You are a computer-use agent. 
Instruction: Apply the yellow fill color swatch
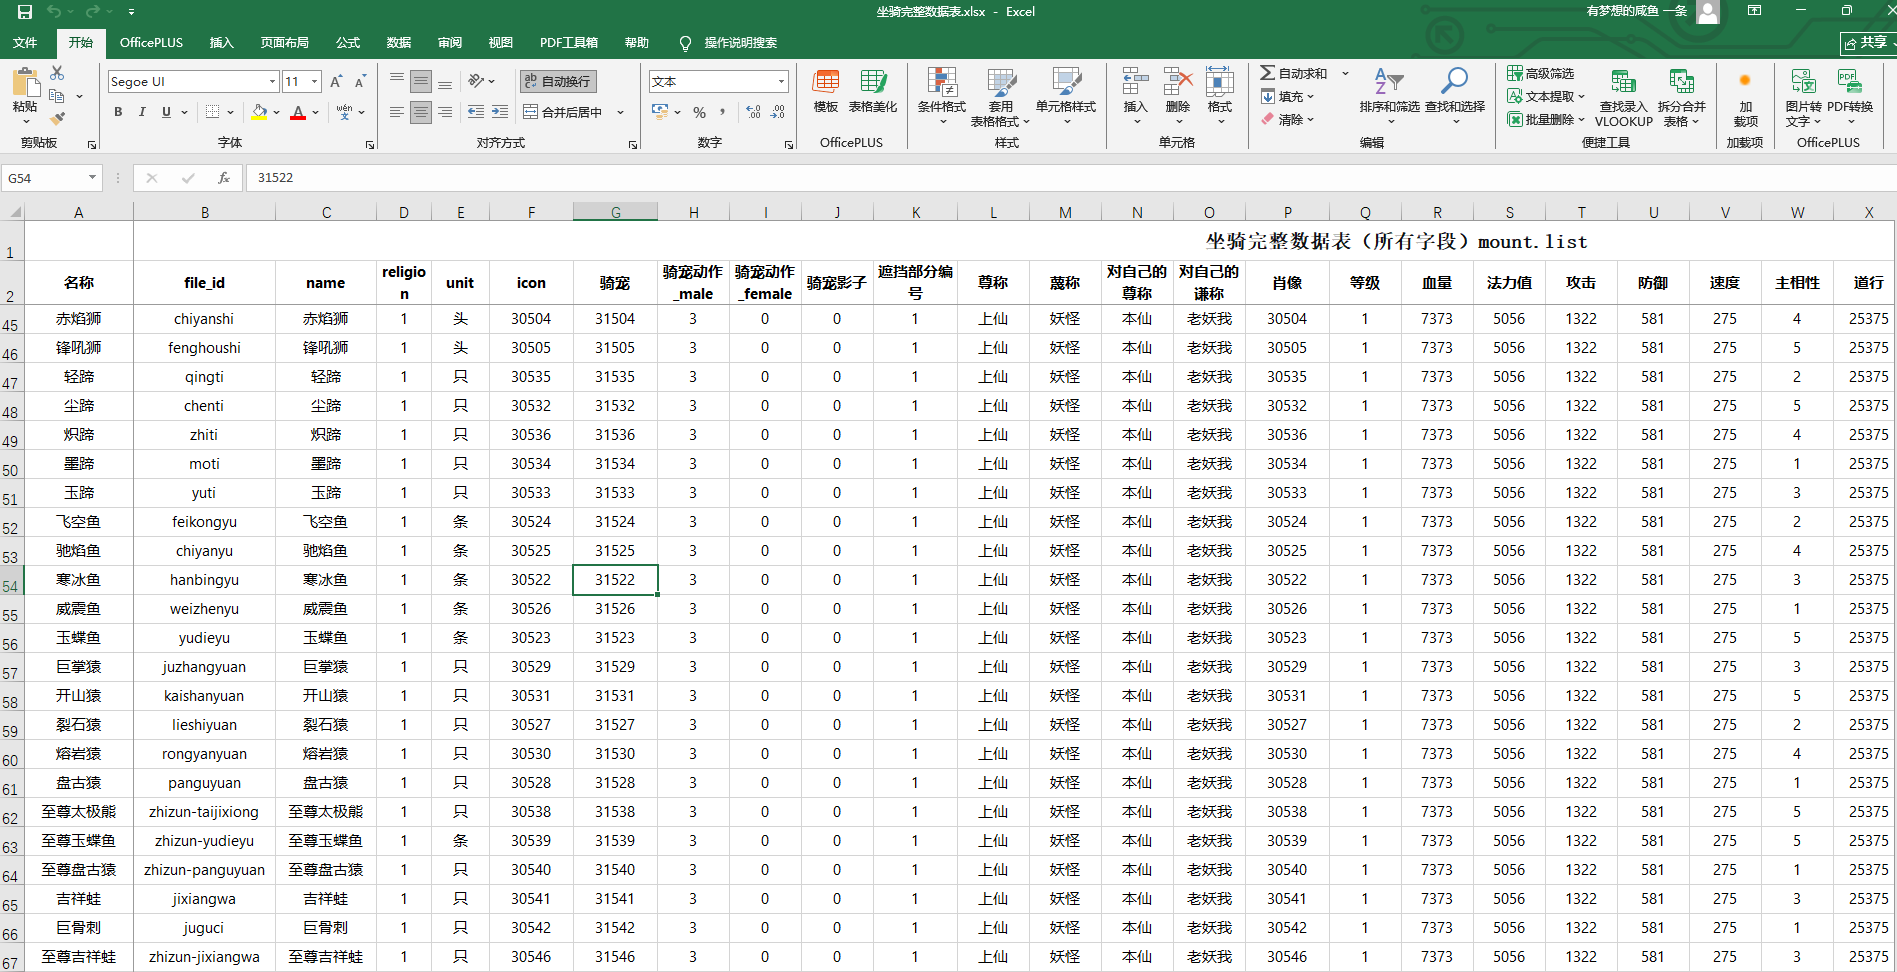pos(260,112)
